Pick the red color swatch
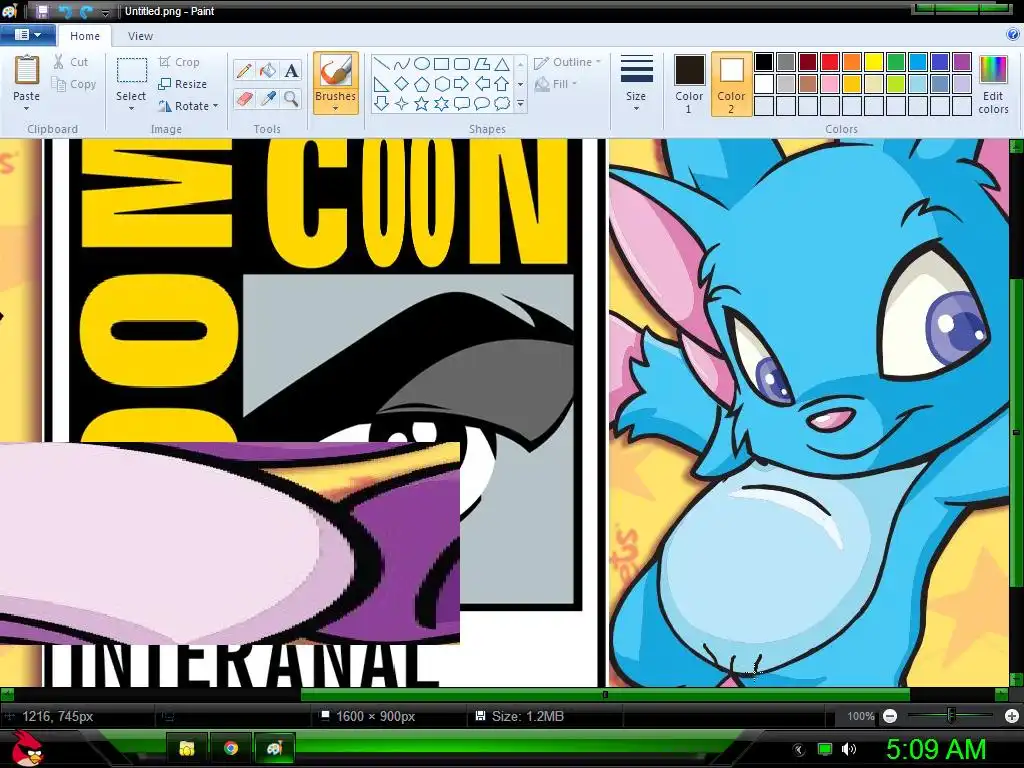This screenshot has width=1024, height=768. click(x=830, y=62)
